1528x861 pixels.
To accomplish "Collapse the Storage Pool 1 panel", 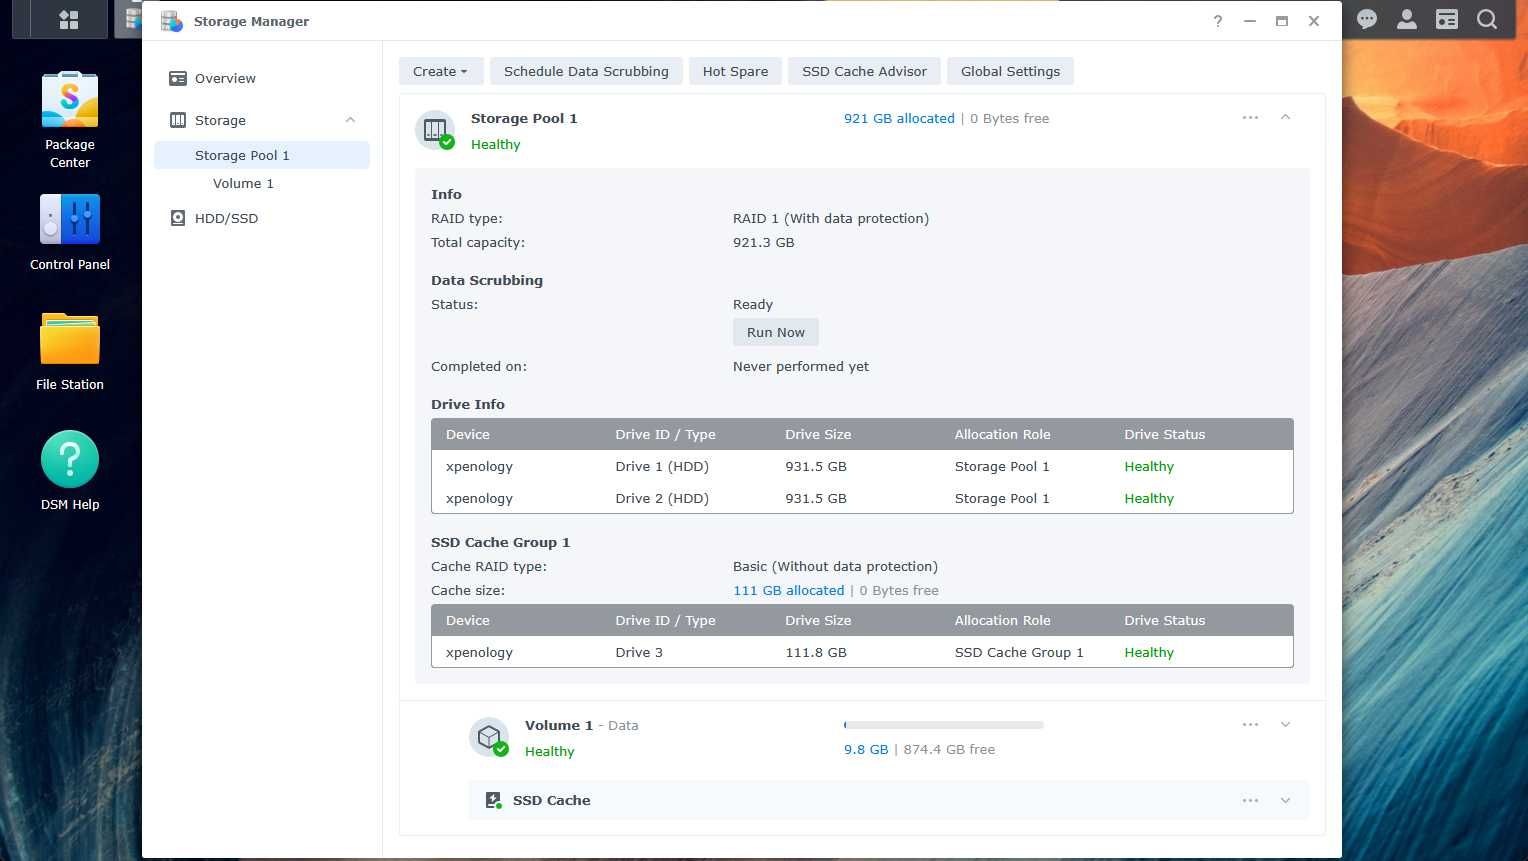I will pyautogui.click(x=1286, y=118).
